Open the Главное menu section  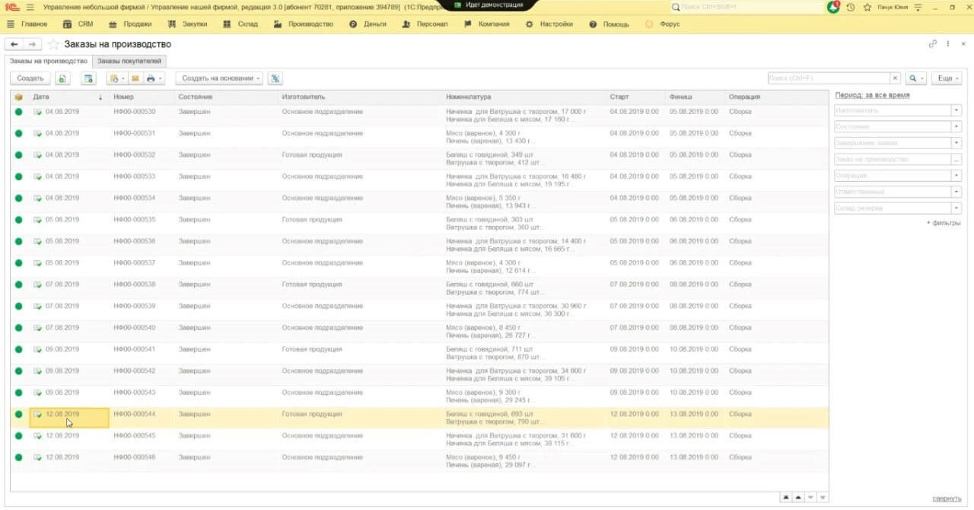(x=27, y=24)
